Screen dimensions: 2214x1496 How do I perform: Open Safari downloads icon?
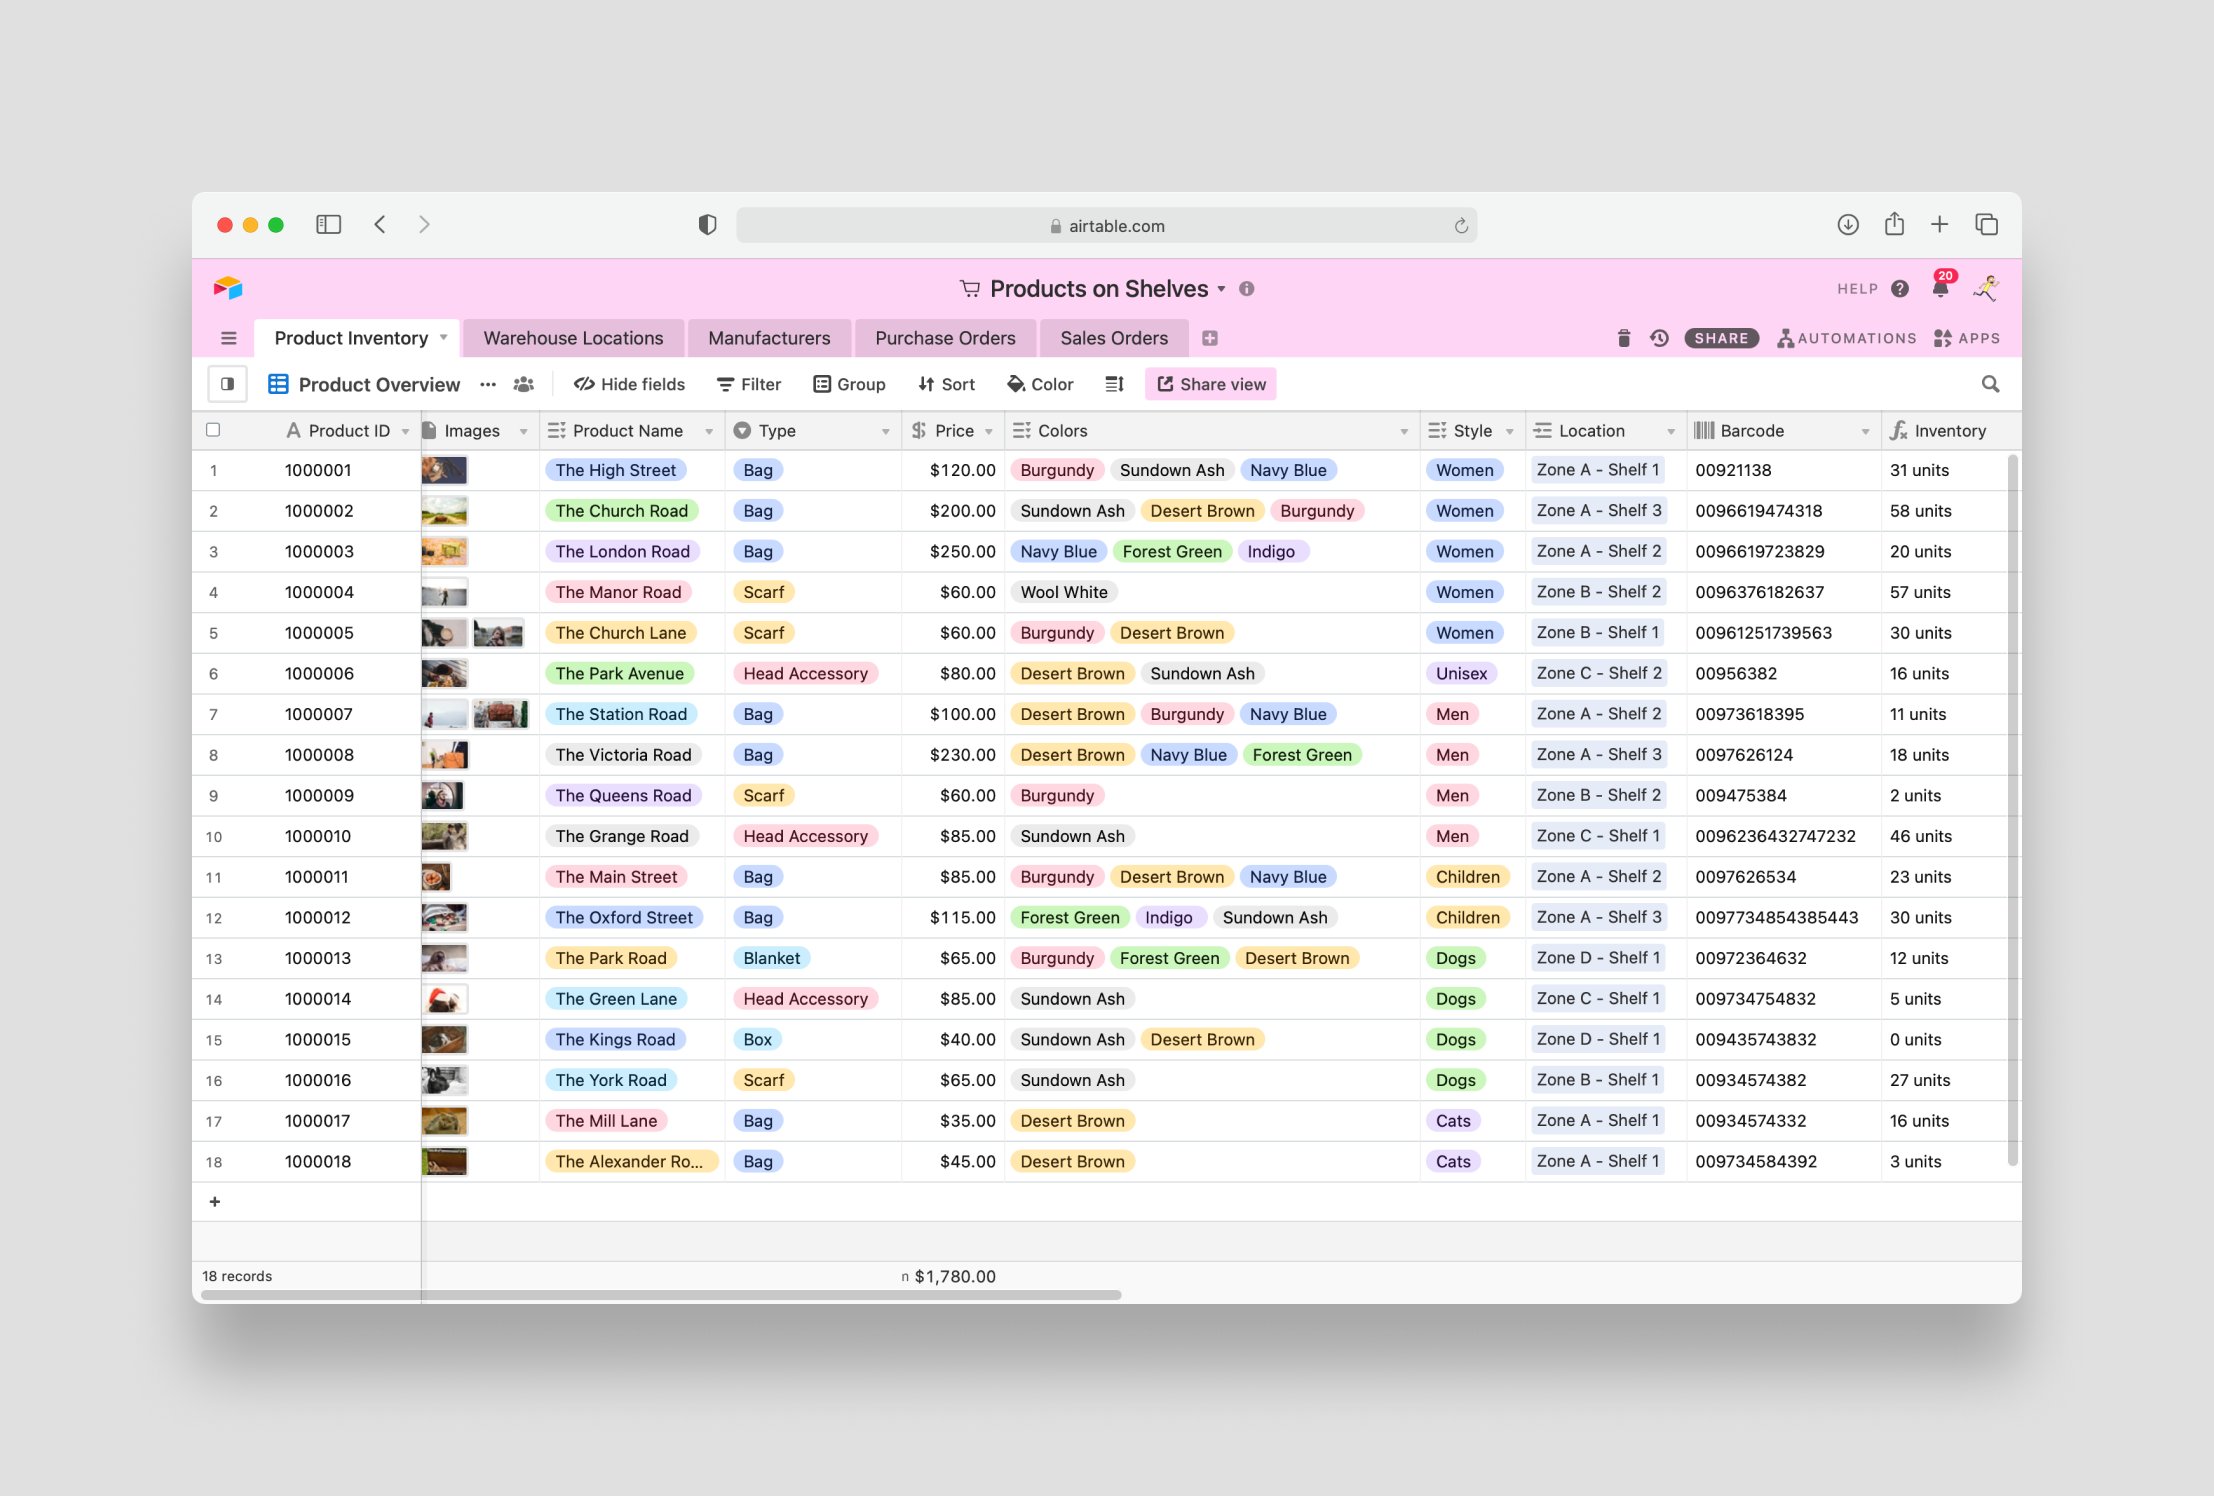coord(1848,225)
